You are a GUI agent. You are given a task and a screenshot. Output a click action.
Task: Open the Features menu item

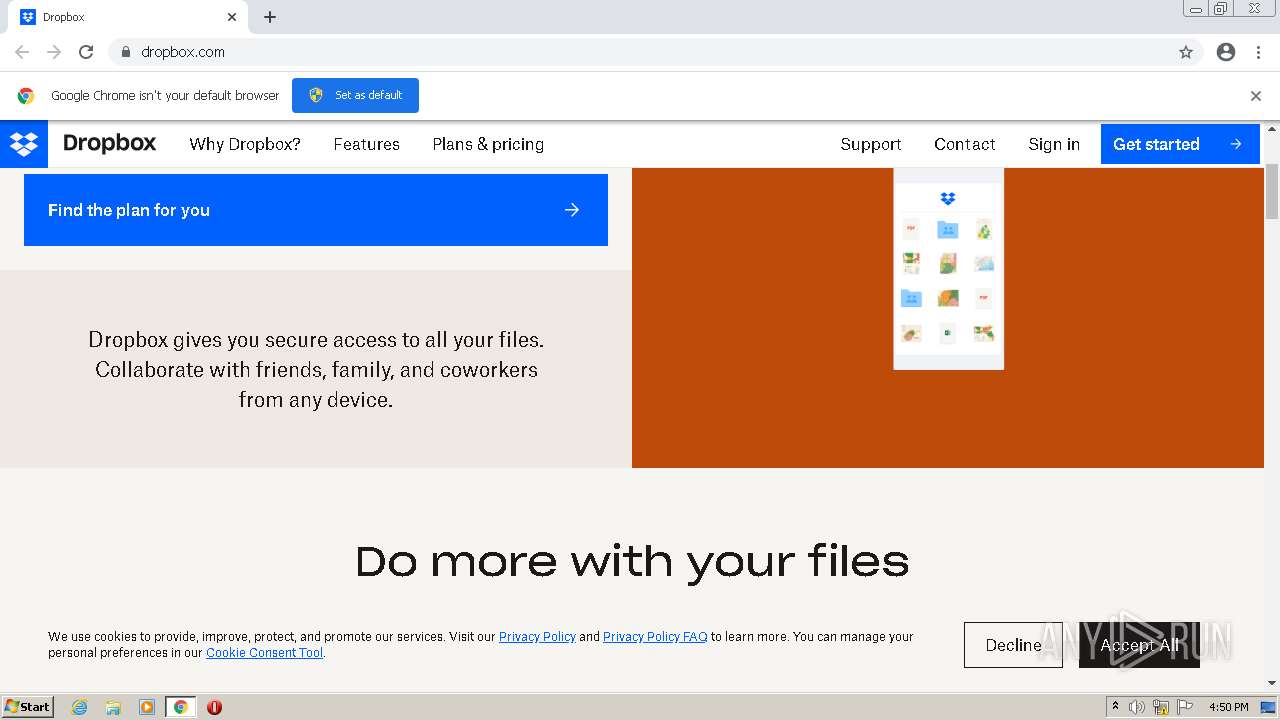(x=366, y=144)
